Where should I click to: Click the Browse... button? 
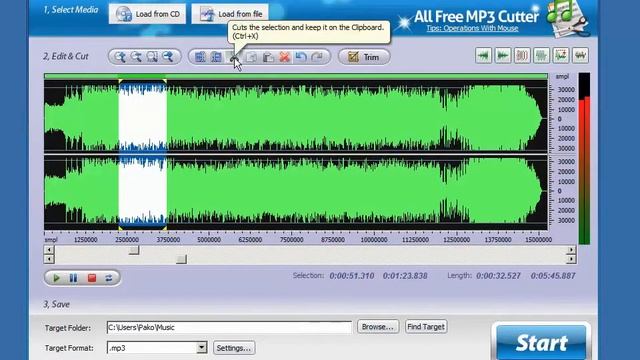pyautogui.click(x=378, y=327)
